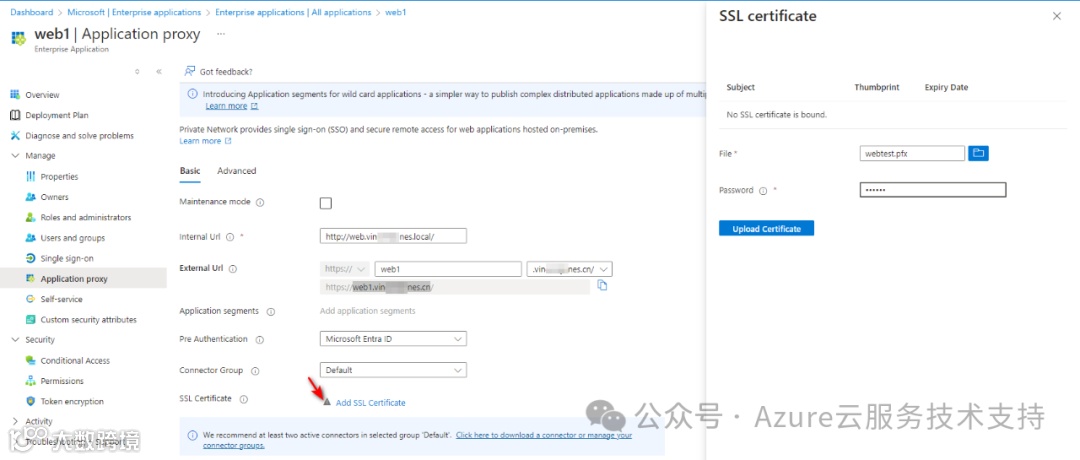Click the Token encryption shield icon

pos(30,401)
